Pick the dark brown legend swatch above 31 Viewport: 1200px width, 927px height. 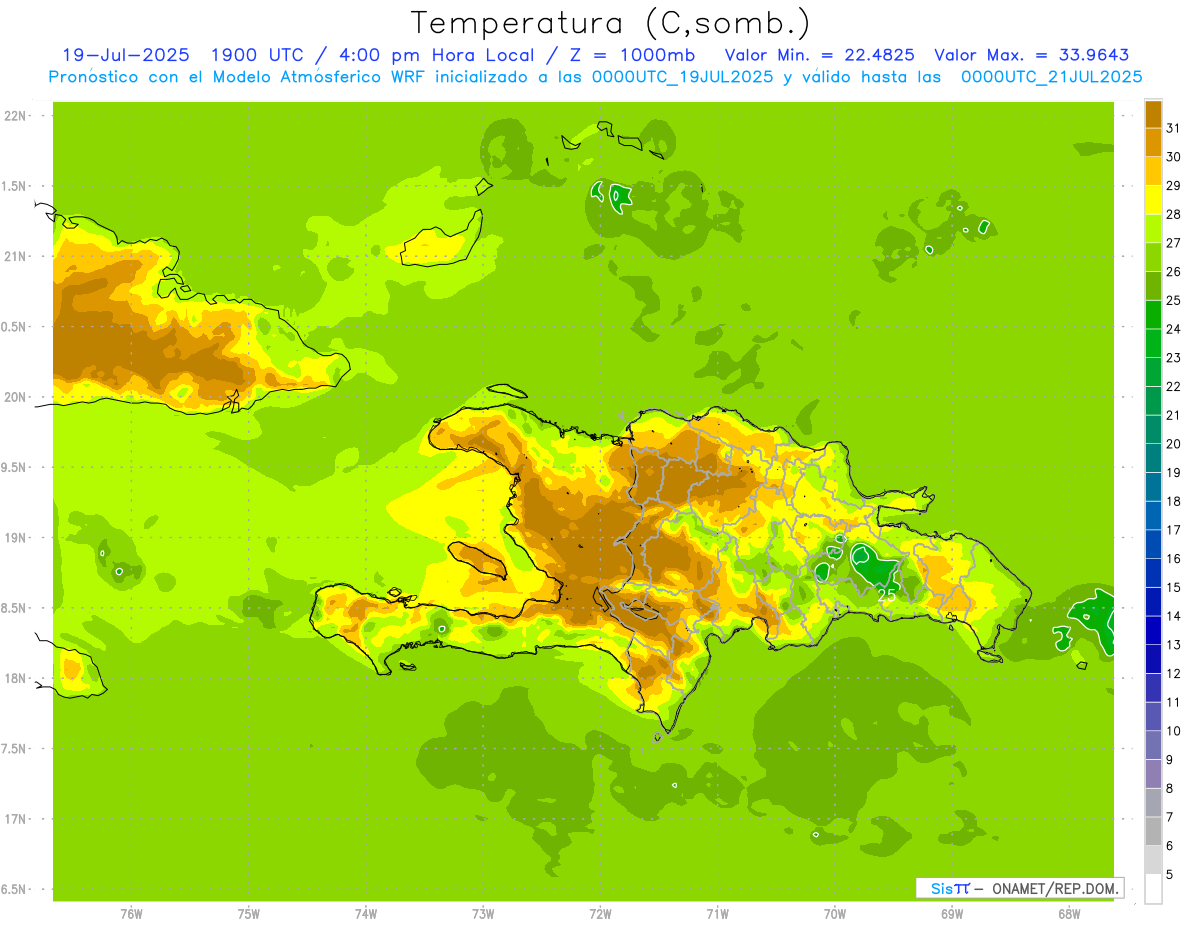coord(1153,114)
